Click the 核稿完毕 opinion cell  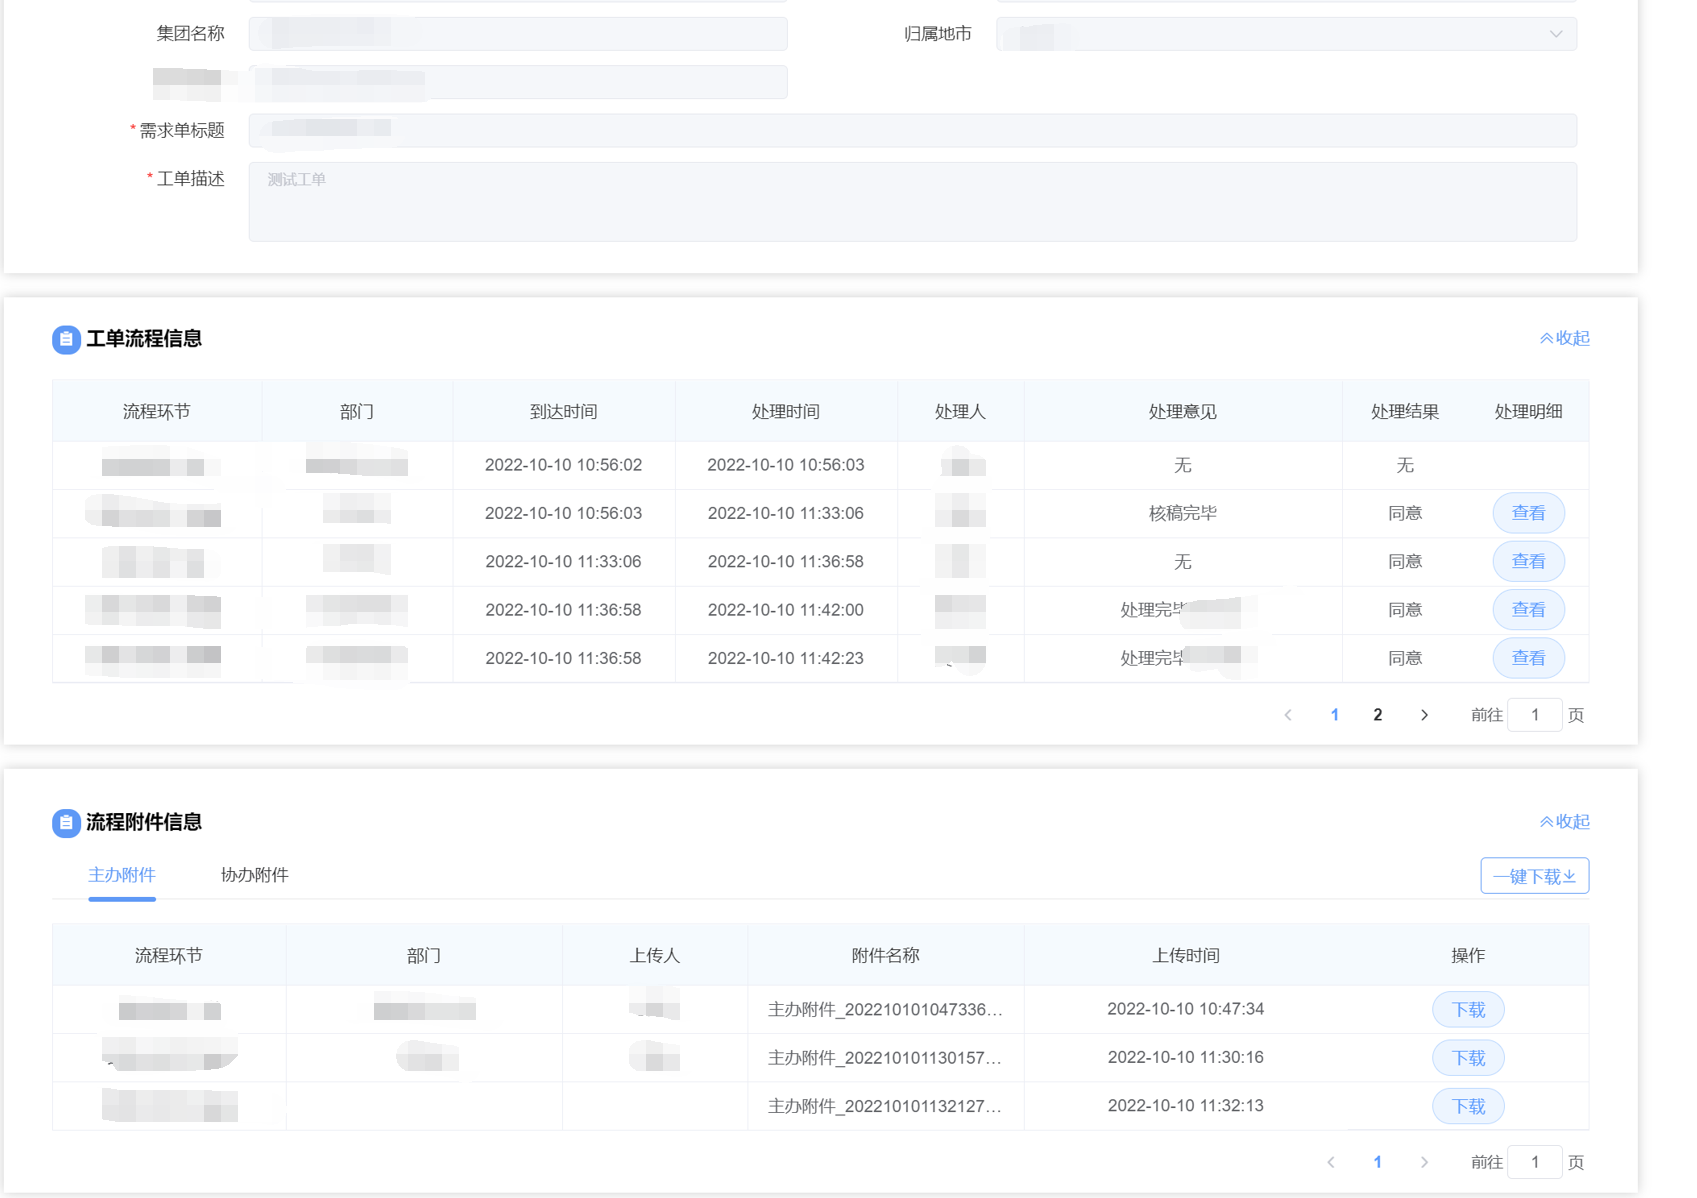tap(1182, 513)
